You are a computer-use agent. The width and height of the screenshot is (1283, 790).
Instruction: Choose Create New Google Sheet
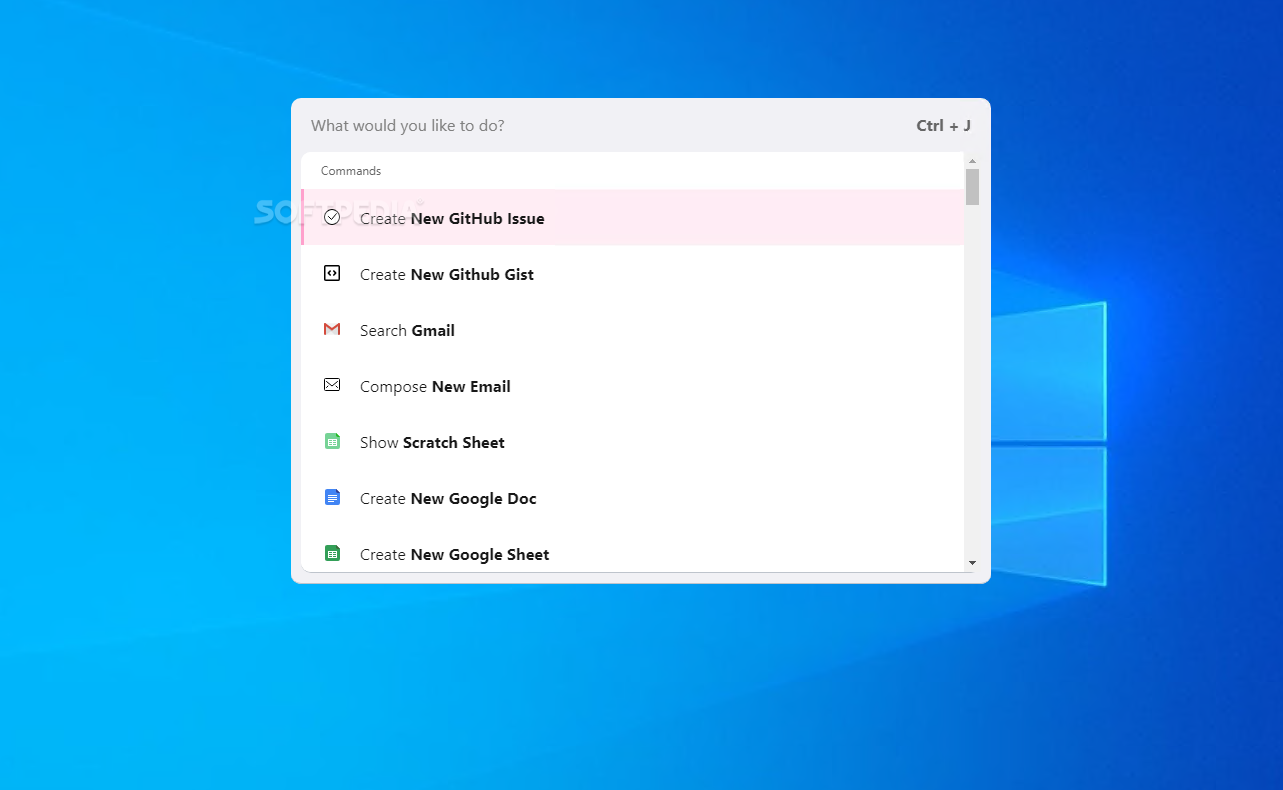[633, 549]
